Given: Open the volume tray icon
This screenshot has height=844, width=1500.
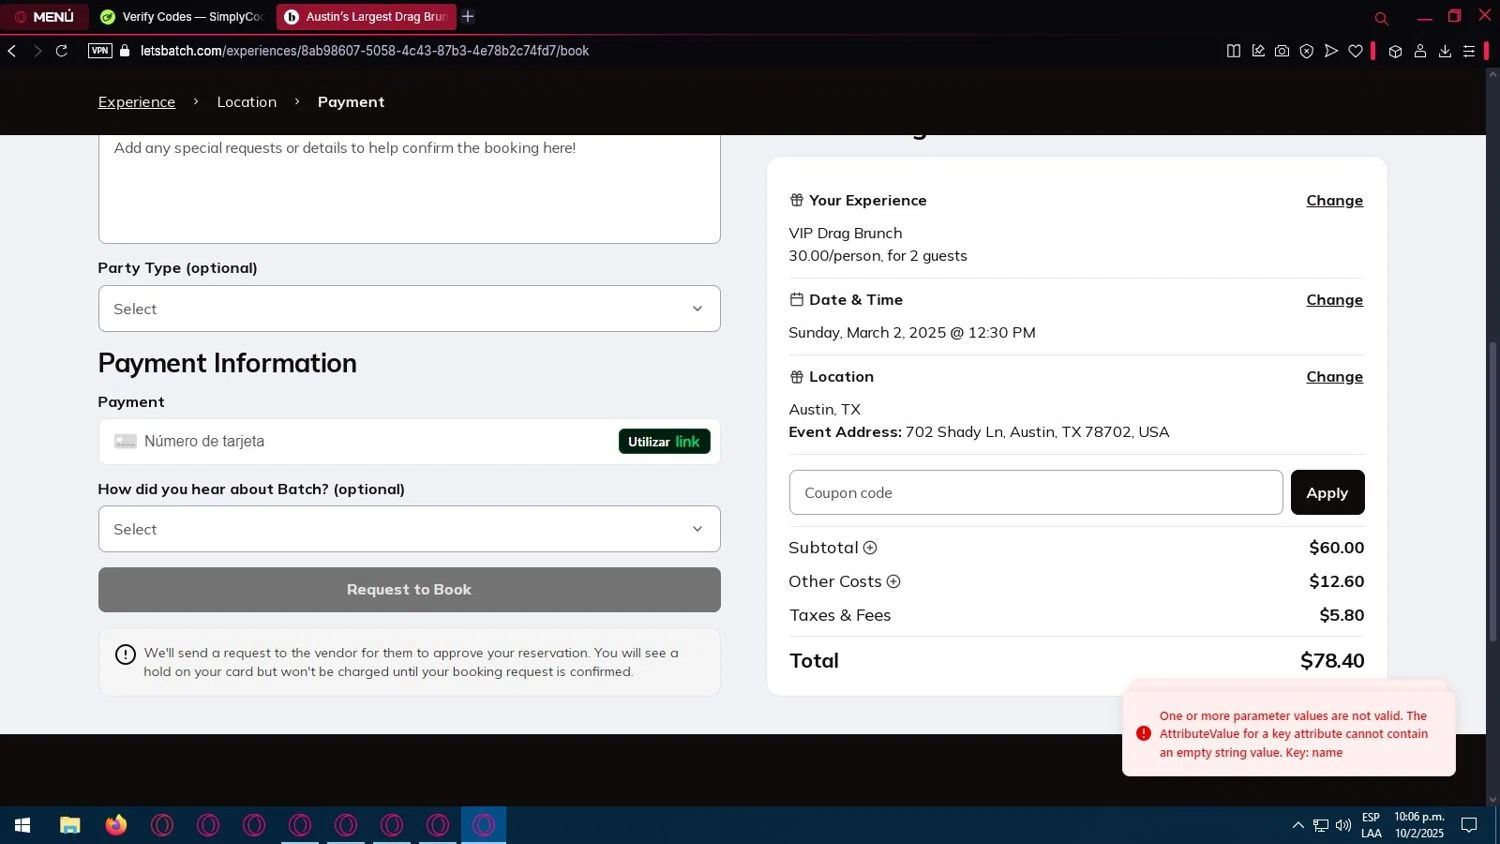Looking at the screenshot, I should click(x=1343, y=826).
